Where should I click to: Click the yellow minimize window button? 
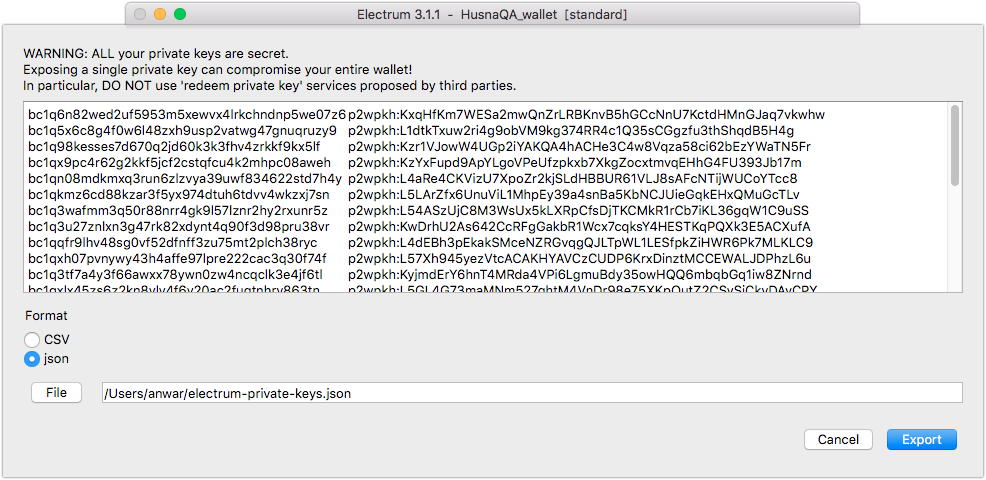(160, 14)
